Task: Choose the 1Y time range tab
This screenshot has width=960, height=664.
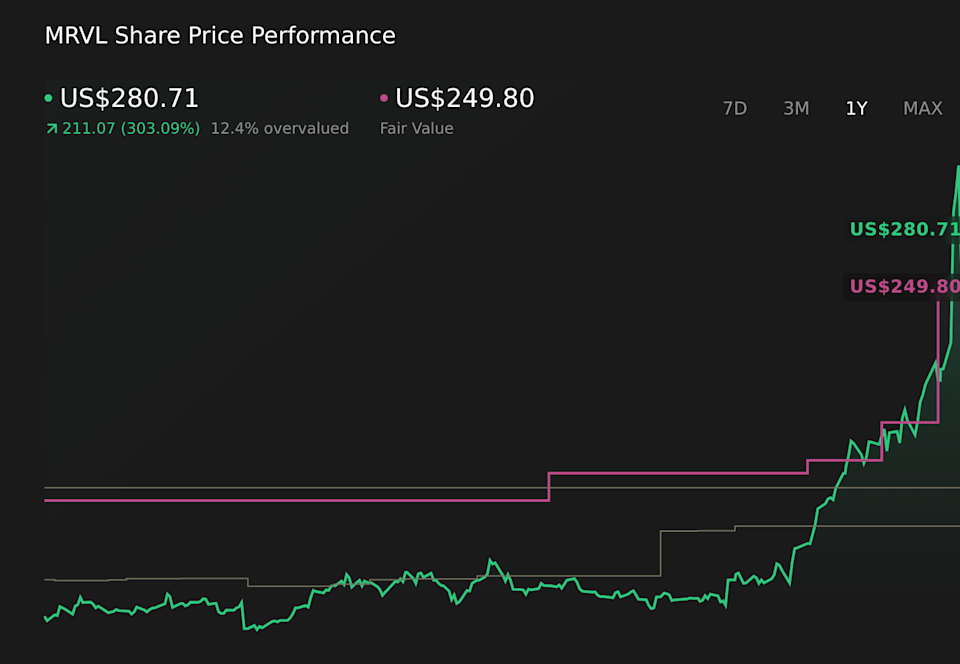Action: click(x=857, y=109)
